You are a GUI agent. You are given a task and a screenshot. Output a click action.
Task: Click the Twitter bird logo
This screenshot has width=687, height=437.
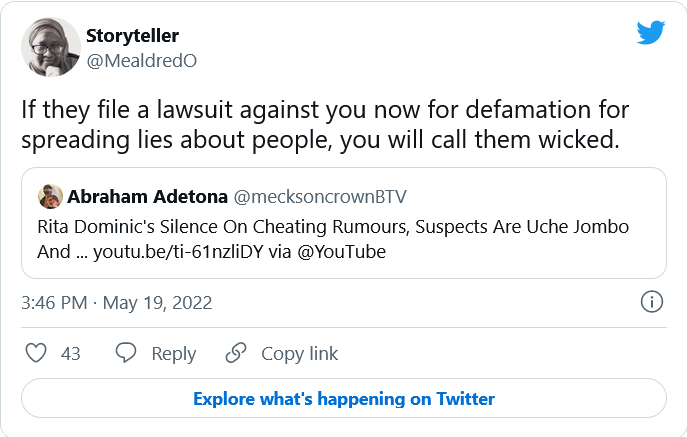click(651, 32)
